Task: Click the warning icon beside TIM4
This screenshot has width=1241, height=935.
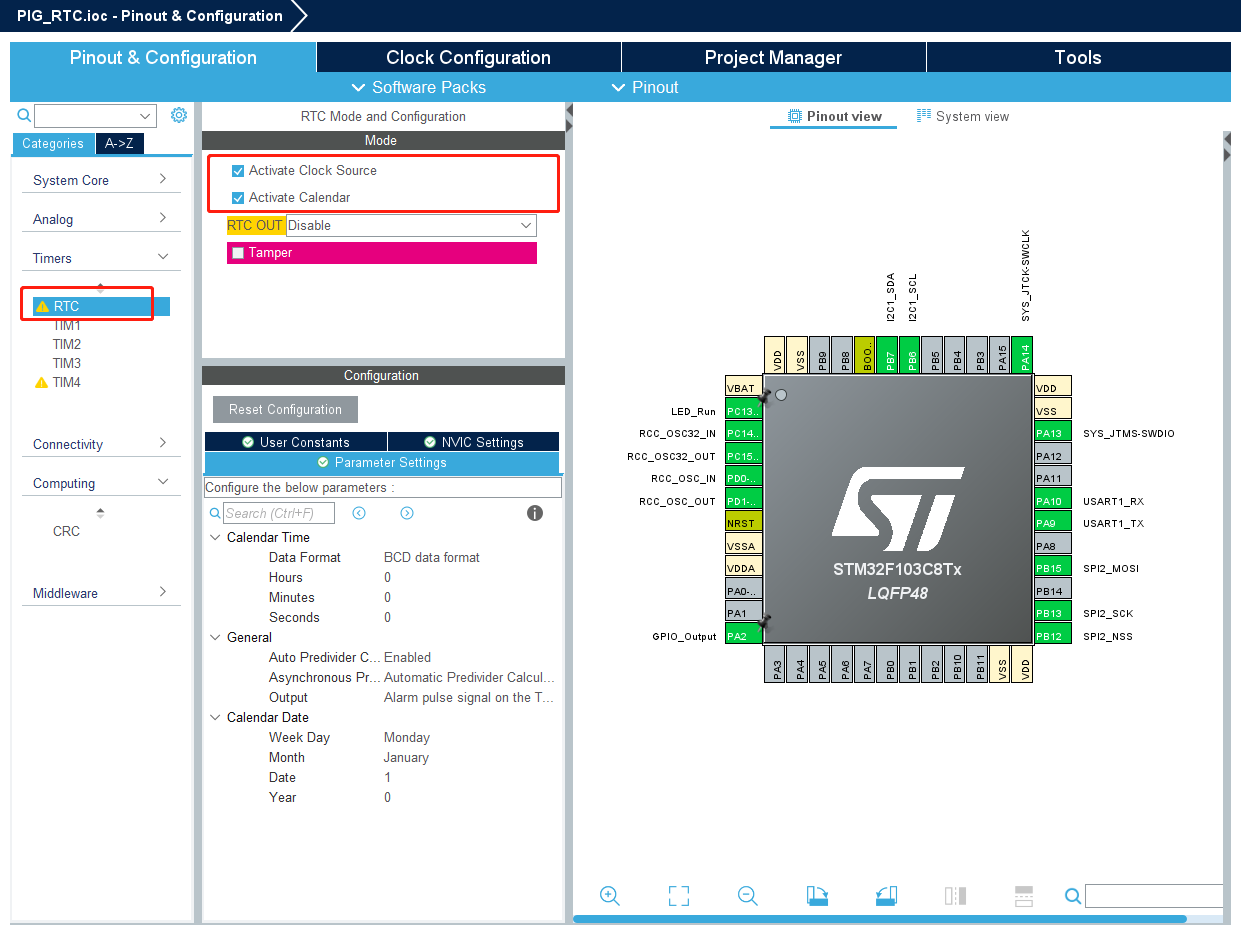Action: pos(41,382)
